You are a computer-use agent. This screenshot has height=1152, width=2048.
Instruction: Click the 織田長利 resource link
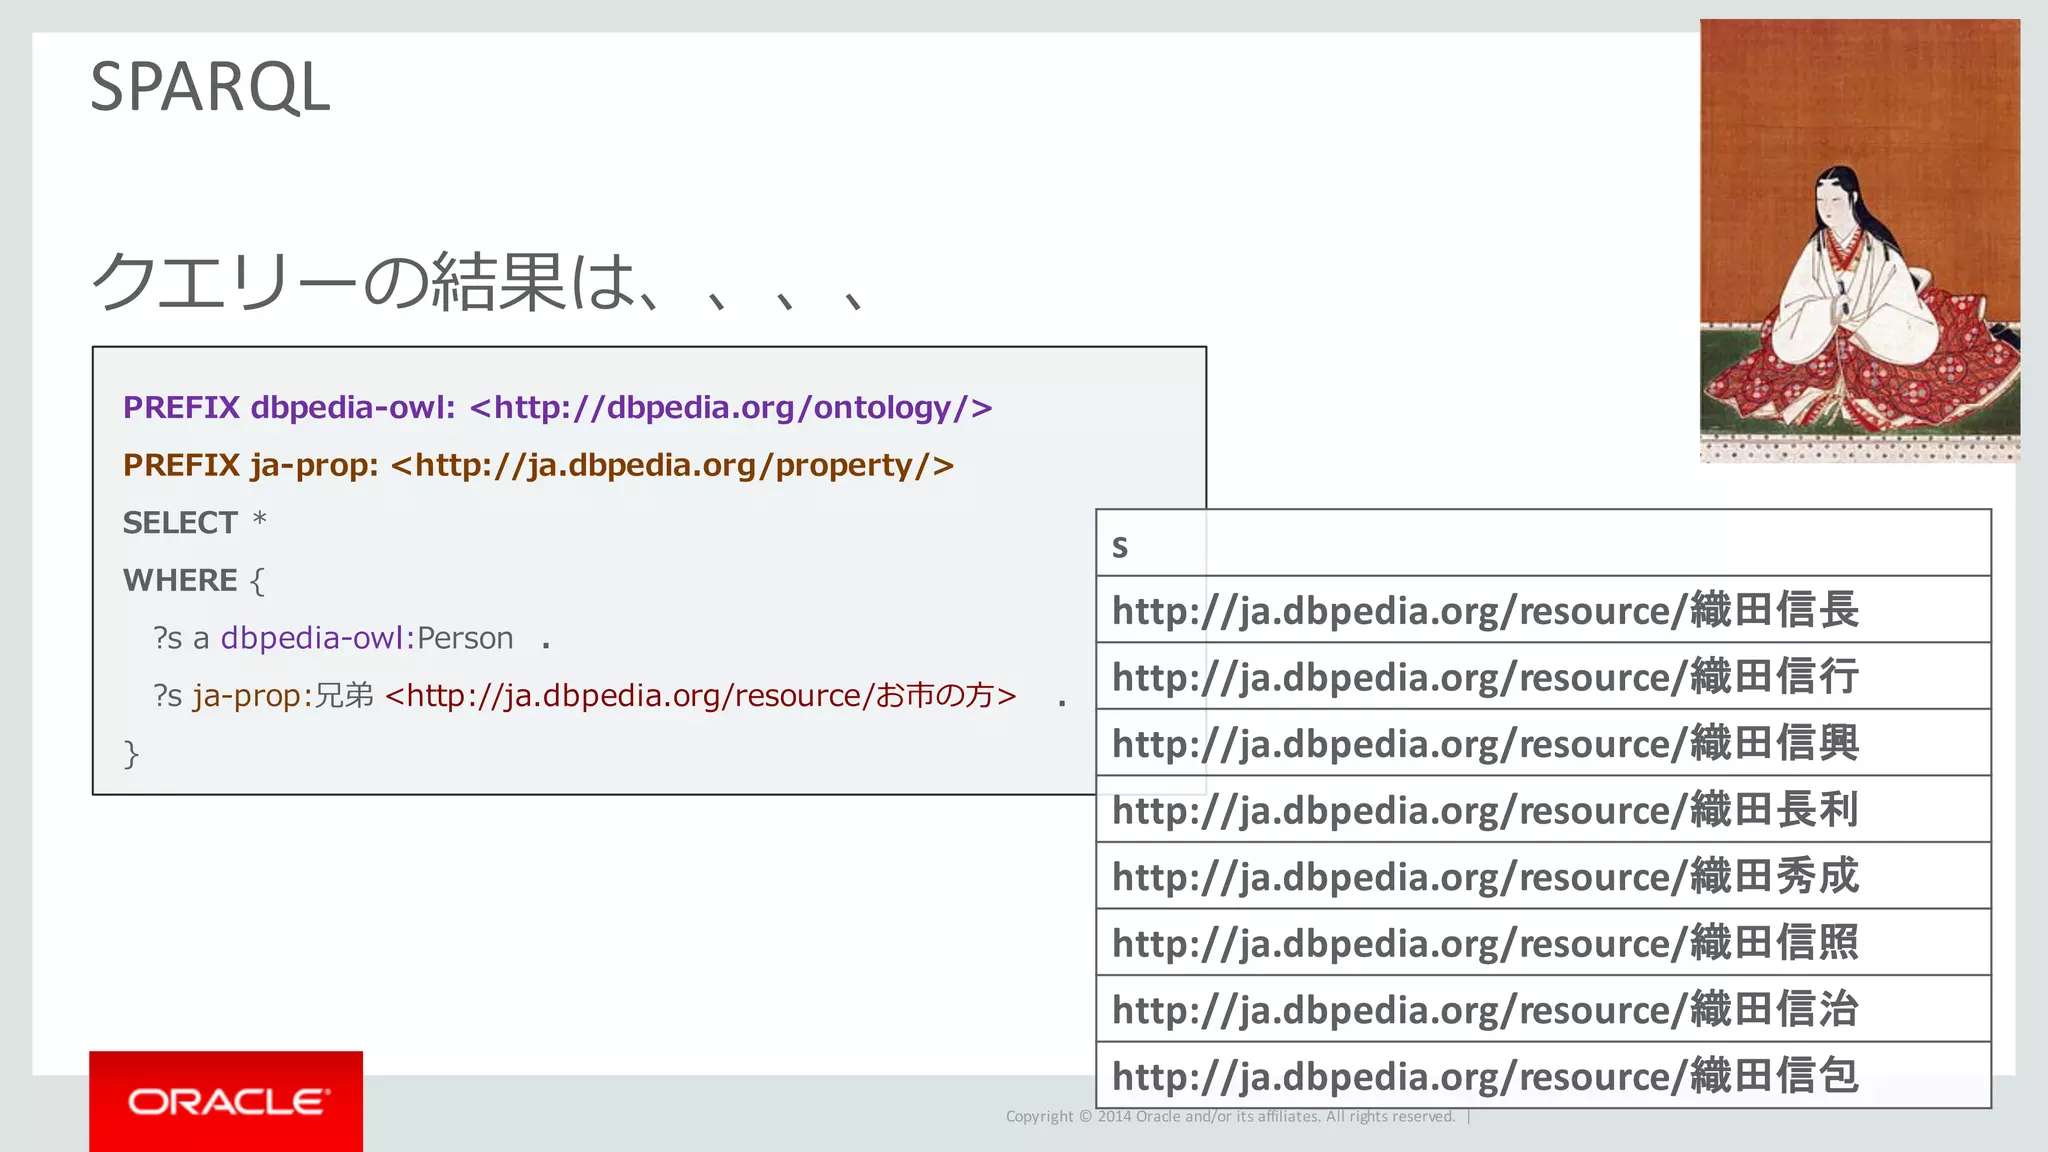(x=1485, y=810)
